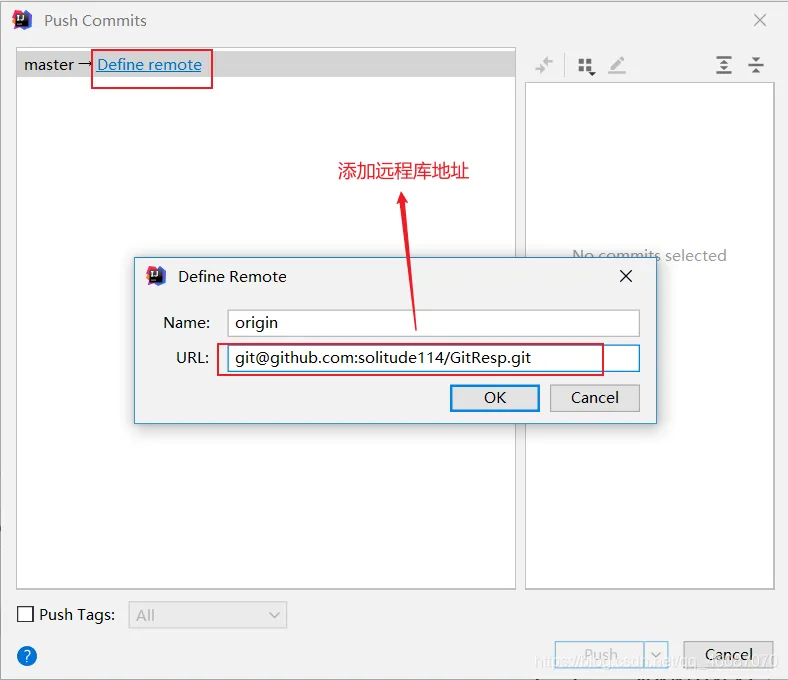Viewport: 788px width, 680px height.
Task: Click the show diff arrows icon
Action: [x=544, y=66]
